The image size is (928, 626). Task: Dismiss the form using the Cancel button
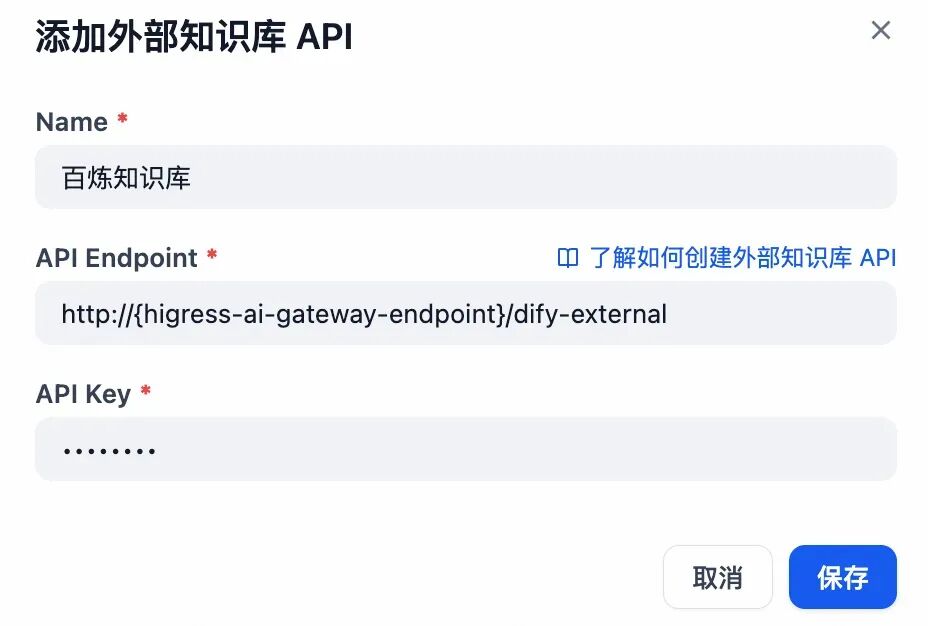pyautogui.click(x=717, y=577)
